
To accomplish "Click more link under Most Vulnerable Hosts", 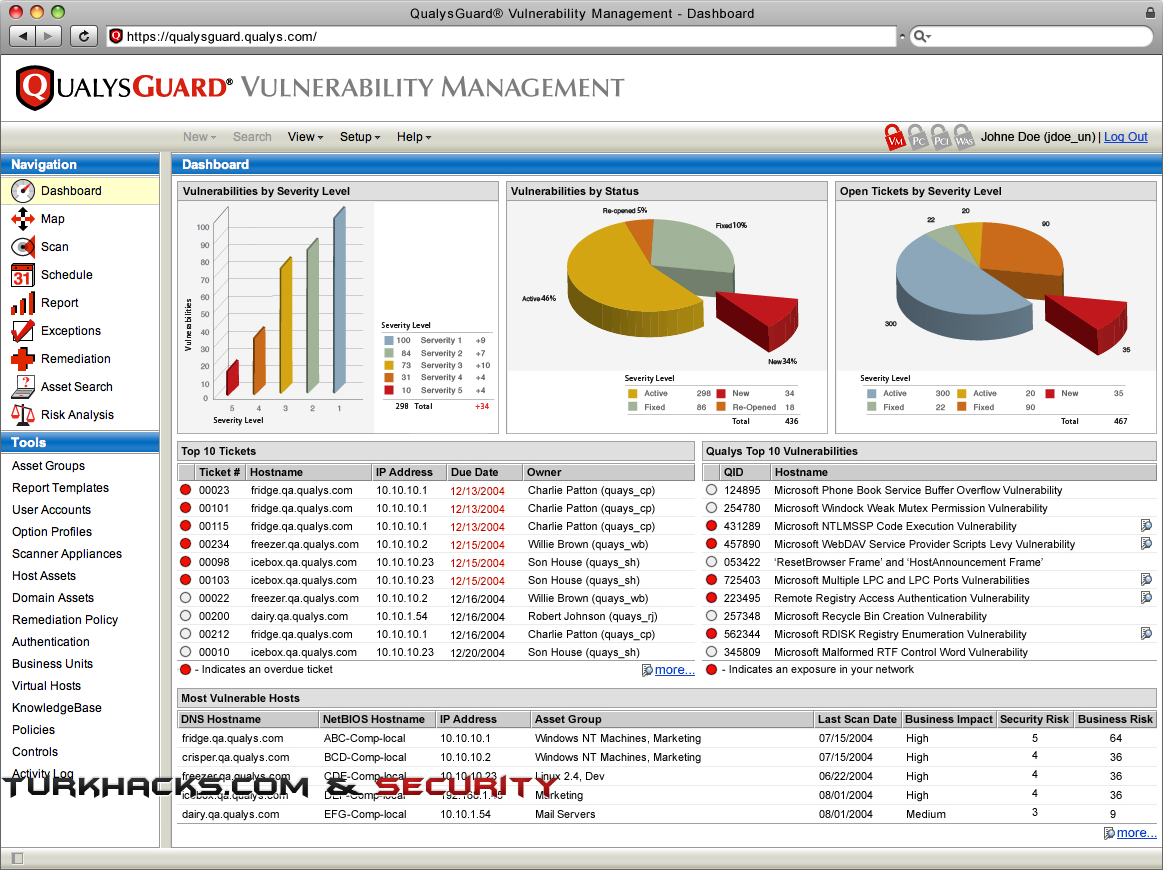I will tap(1136, 833).
